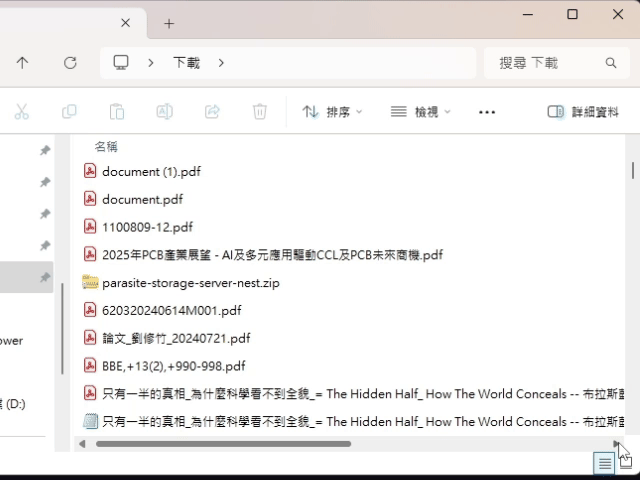Click the Share icon in toolbar

212,112
